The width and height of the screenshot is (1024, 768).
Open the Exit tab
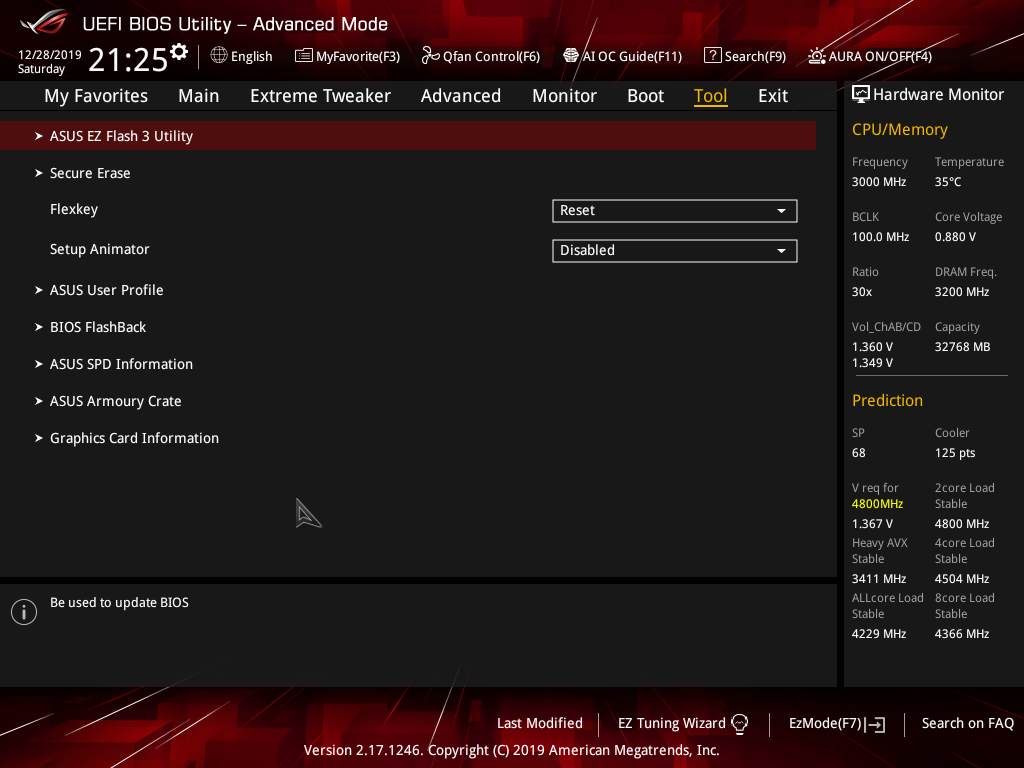[x=773, y=96]
